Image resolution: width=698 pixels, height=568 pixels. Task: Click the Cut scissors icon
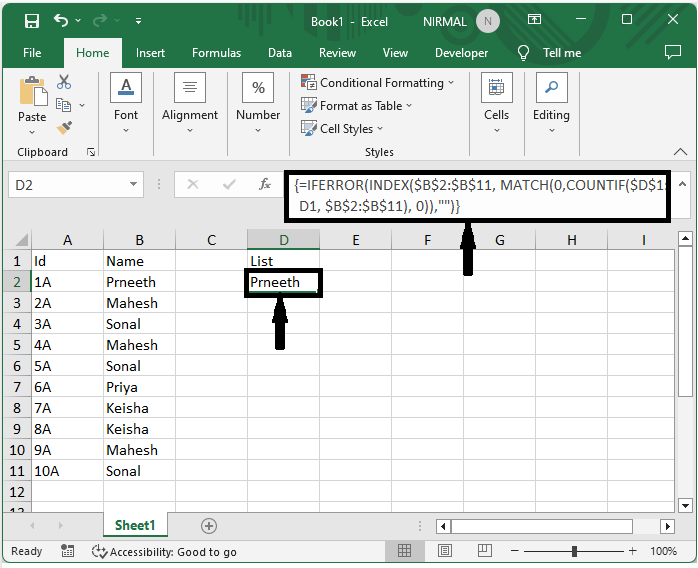[64, 83]
